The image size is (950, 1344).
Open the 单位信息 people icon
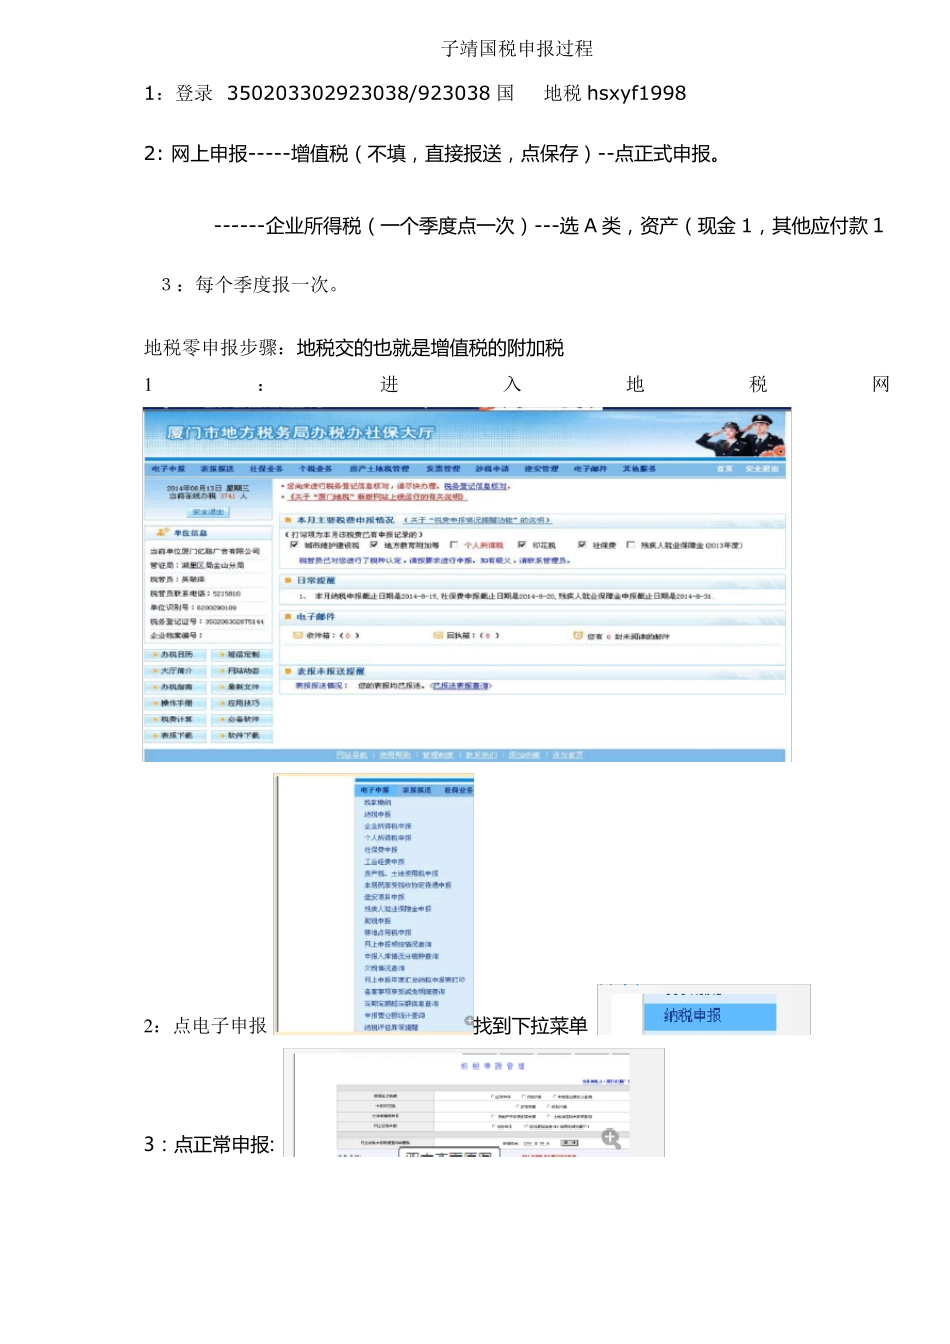point(163,533)
